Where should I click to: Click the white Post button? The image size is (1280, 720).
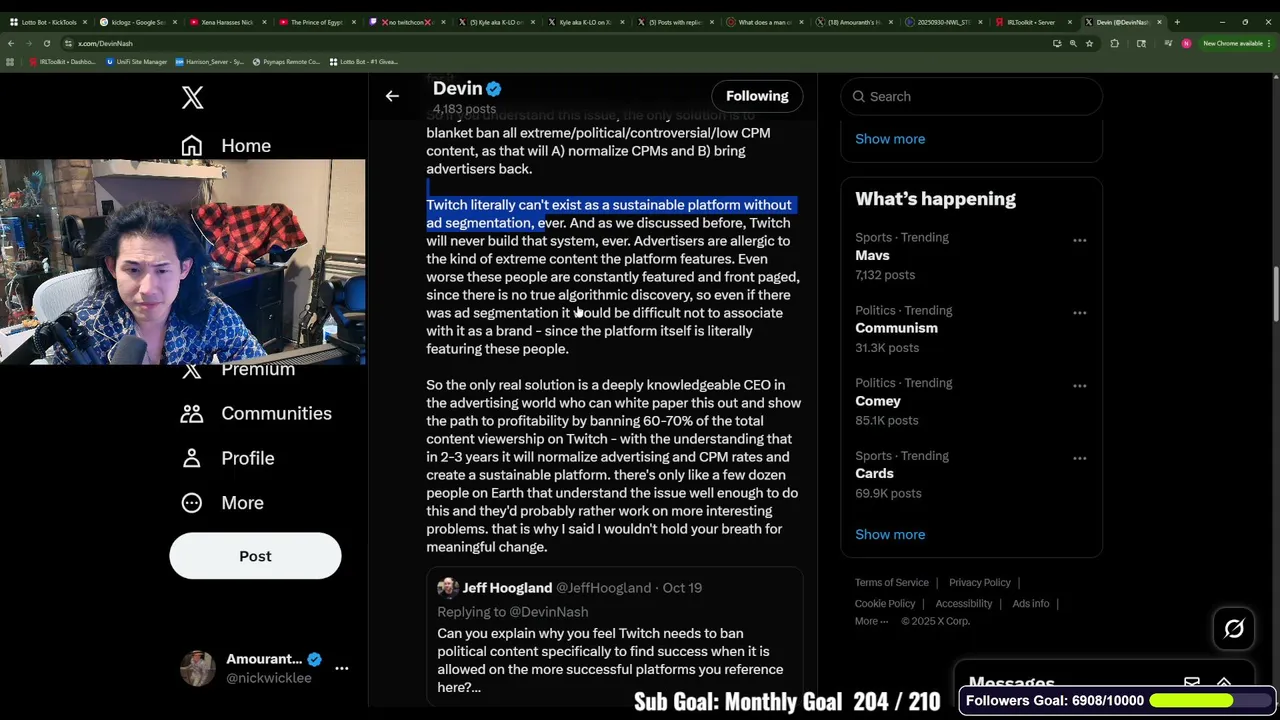[255, 556]
